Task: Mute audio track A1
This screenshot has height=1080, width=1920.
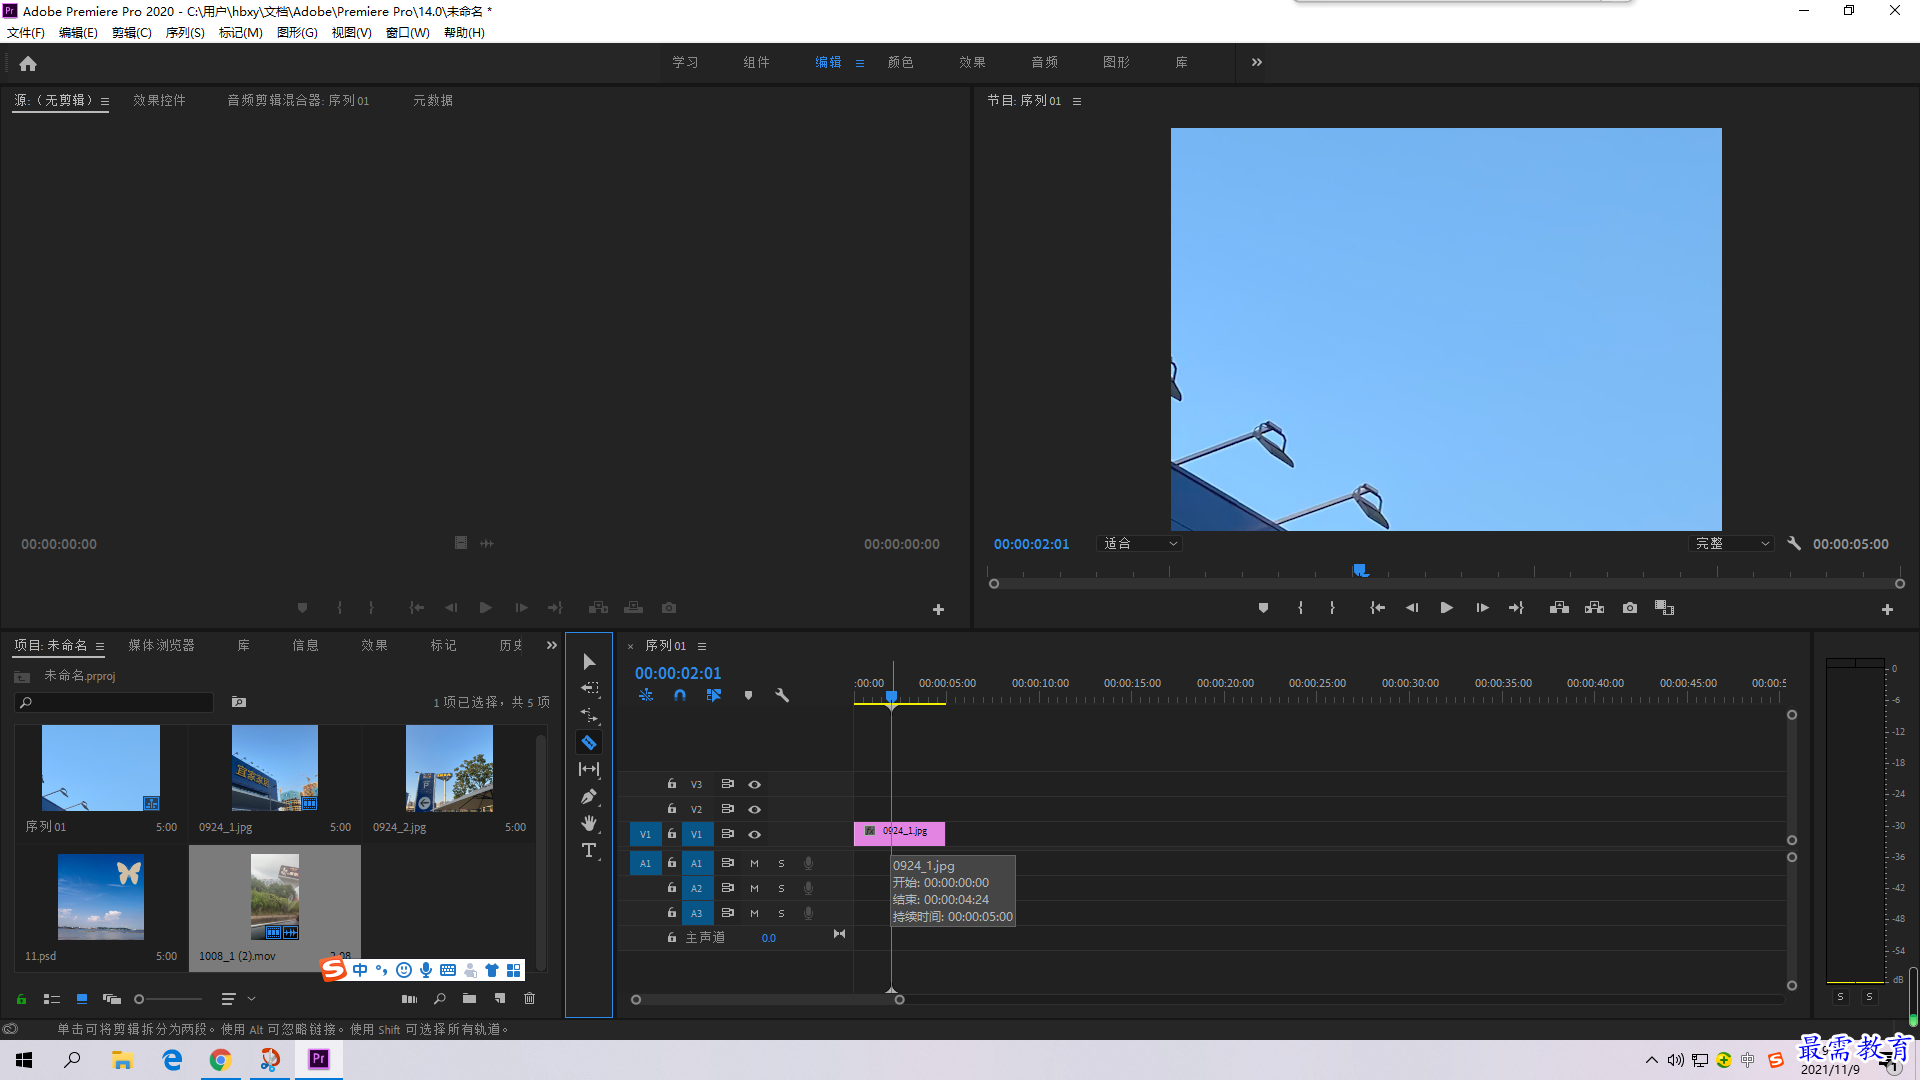Action: tap(754, 863)
